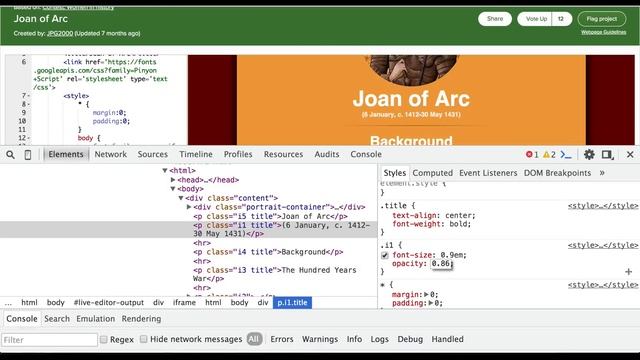This screenshot has width=640, height=360.
Task: Collapse the body element
Action: (x=173, y=189)
